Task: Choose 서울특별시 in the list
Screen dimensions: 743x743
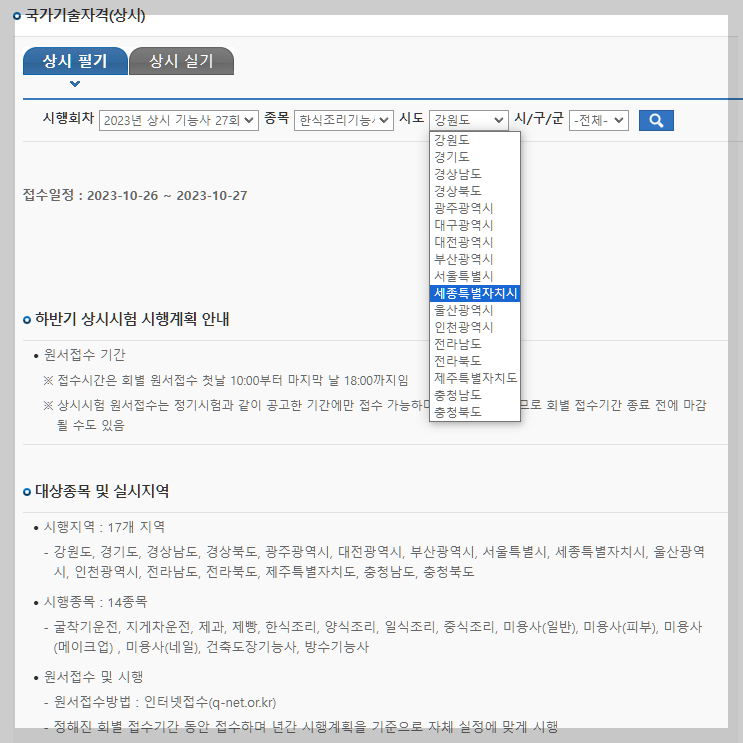Action: (x=475, y=276)
